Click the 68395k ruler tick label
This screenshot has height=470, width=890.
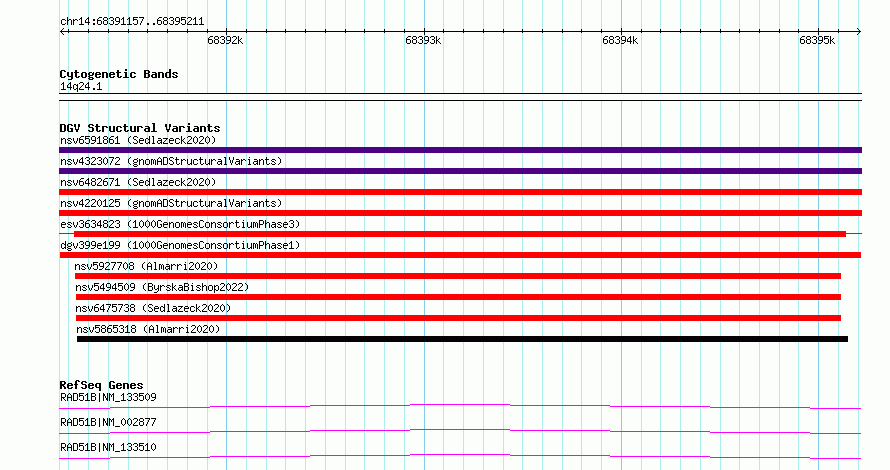click(817, 40)
